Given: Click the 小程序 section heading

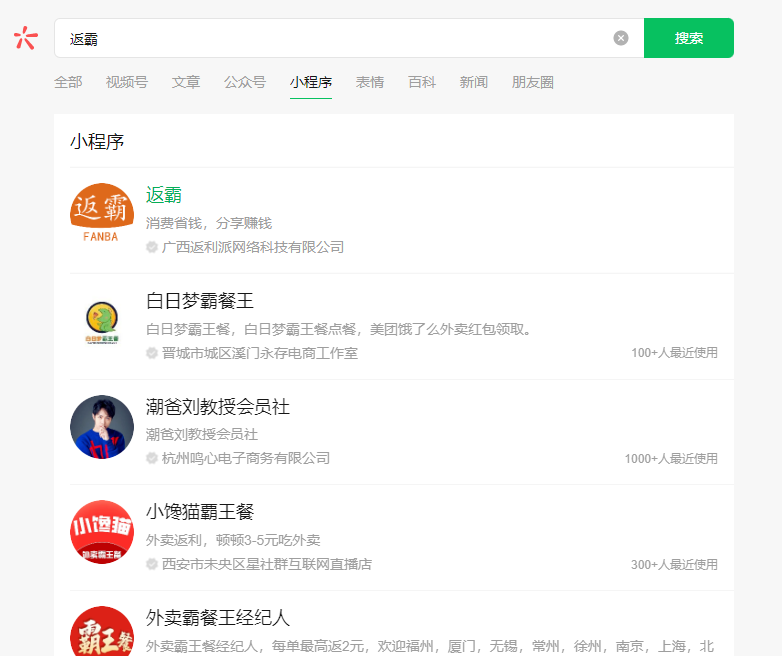Looking at the screenshot, I should tap(97, 141).
